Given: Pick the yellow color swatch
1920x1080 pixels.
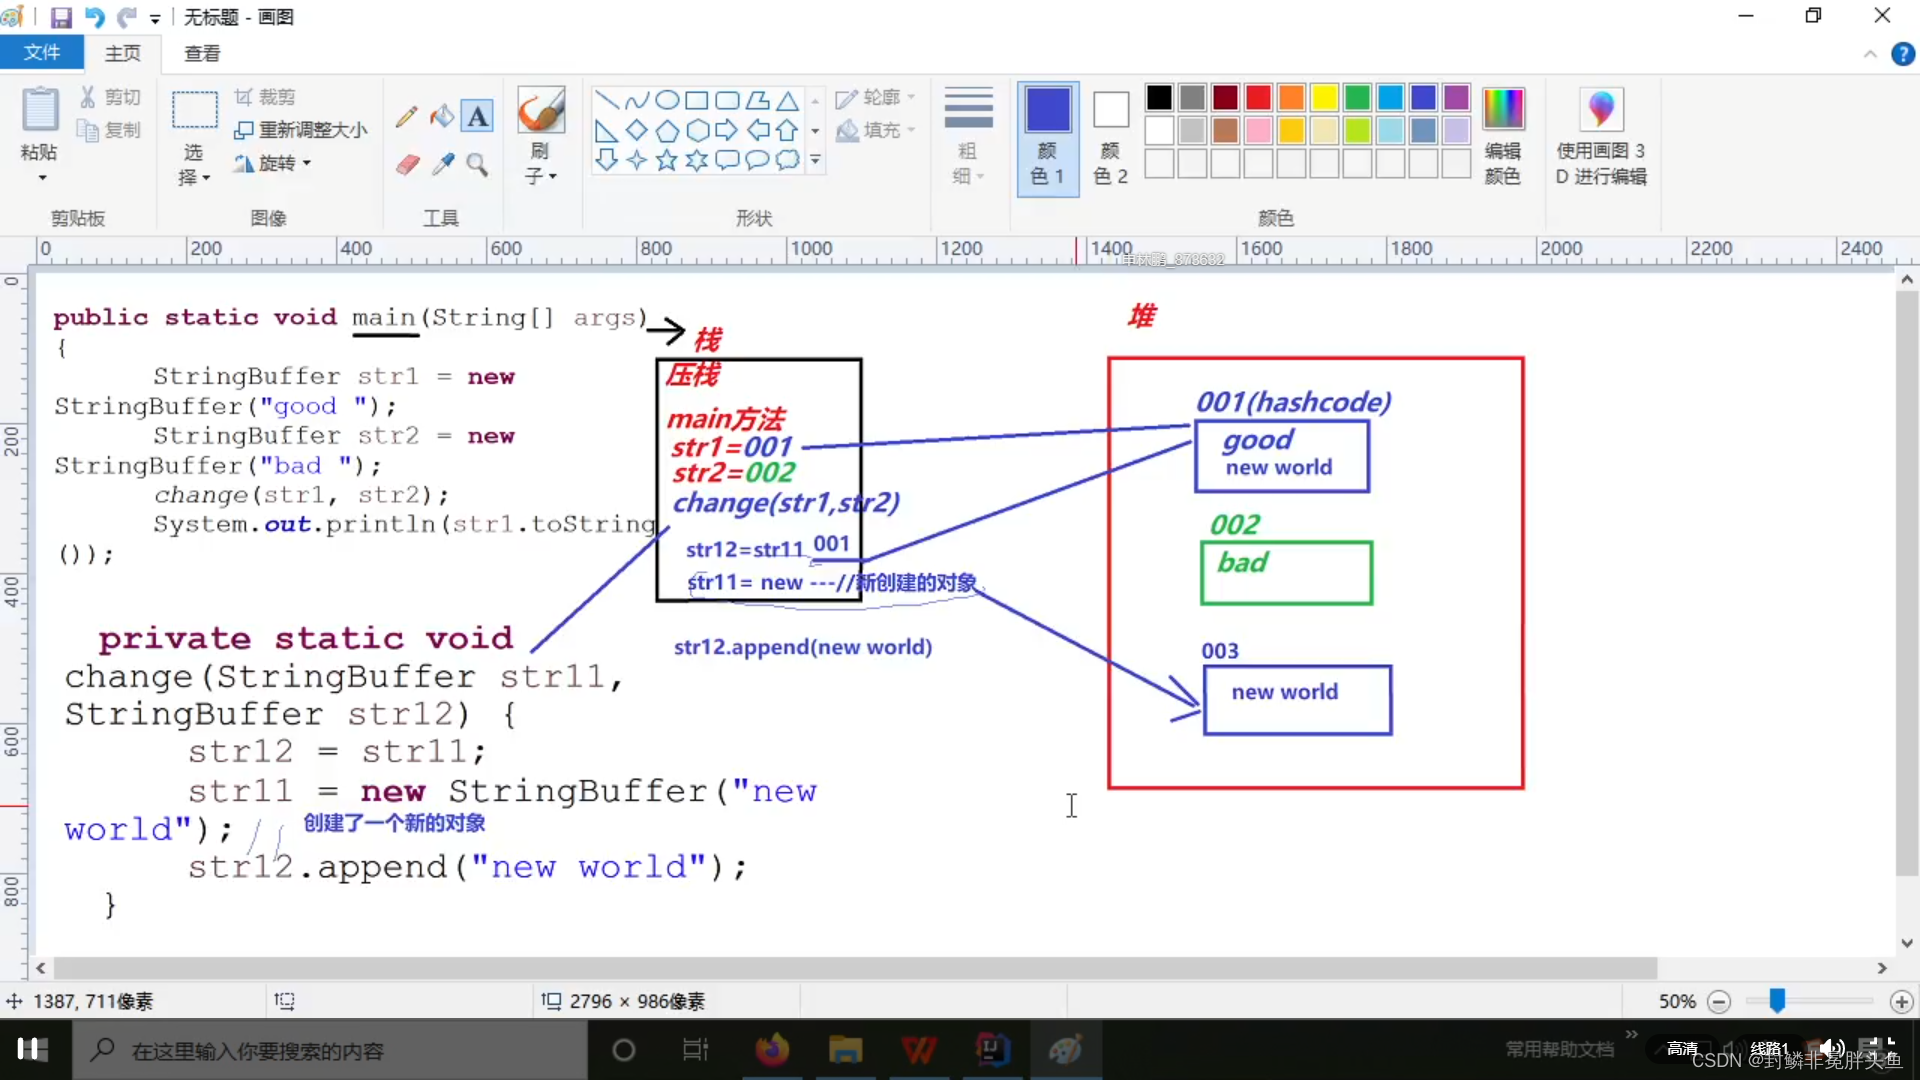Looking at the screenshot, I should (1324, 97).
